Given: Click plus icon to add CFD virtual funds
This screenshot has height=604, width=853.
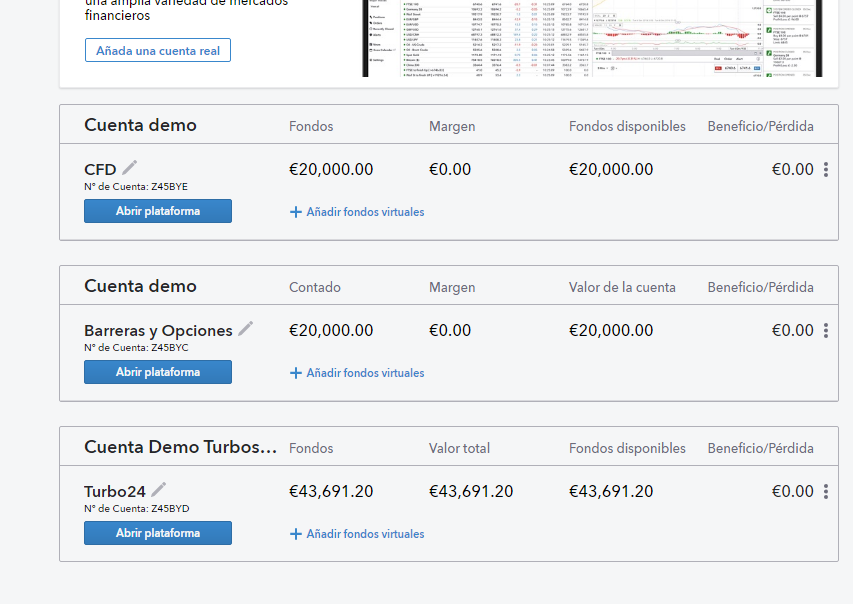Looking at the screenshot, I should (295, 212).
